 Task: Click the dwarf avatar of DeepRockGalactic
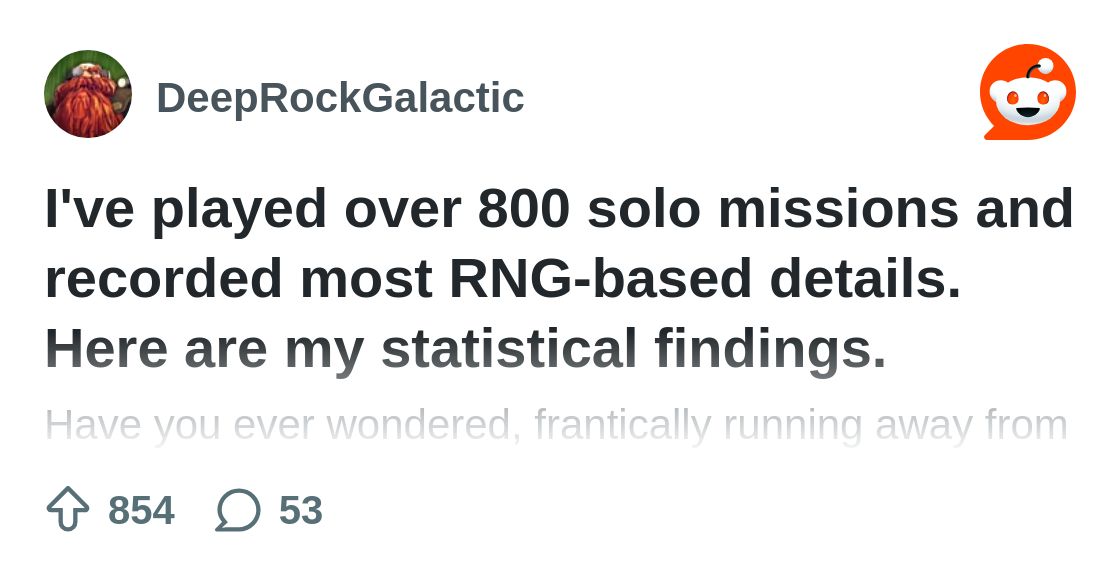(88, 94)
